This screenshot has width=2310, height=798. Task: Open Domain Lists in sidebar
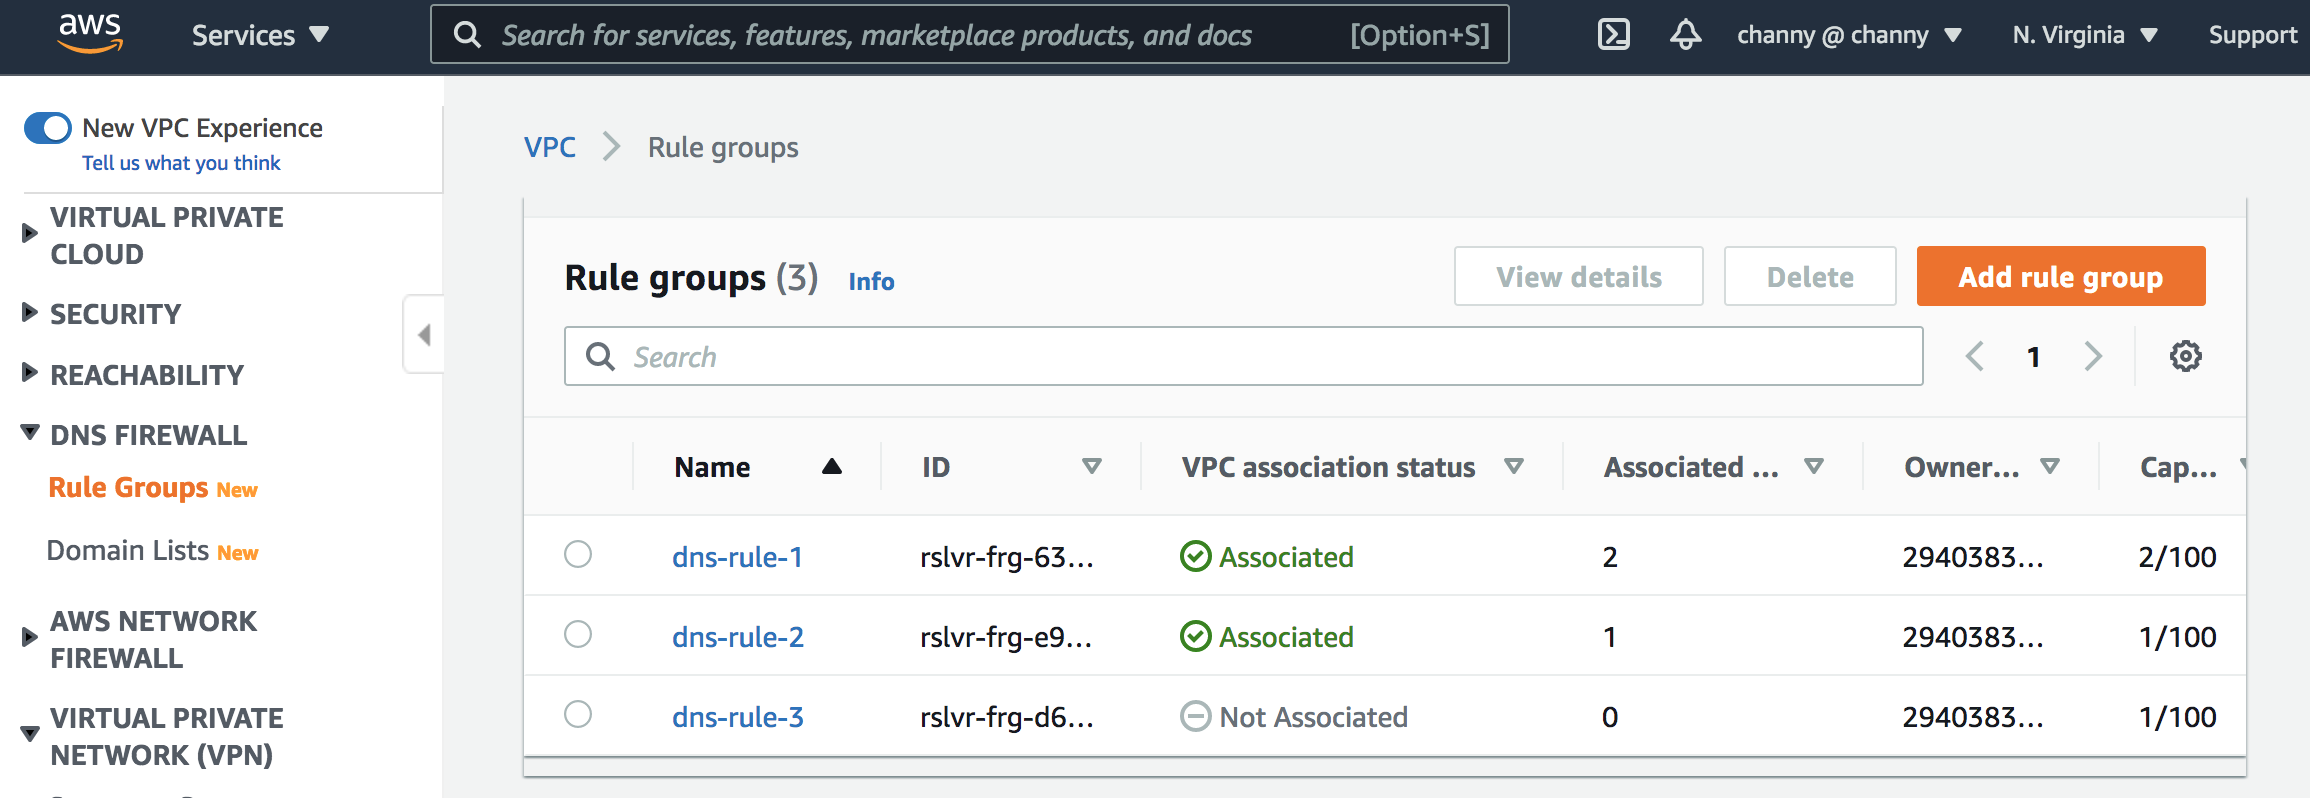pos(128,551)
